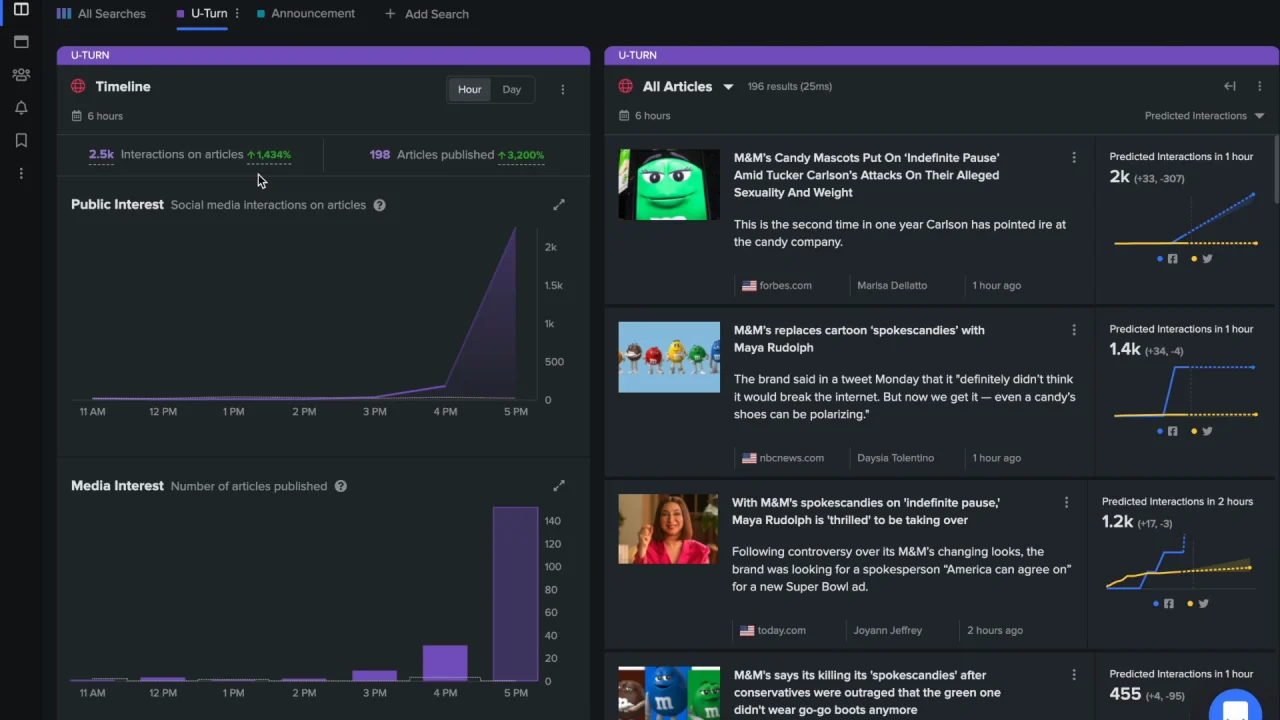
Task: Open the dashboard layout icon in sidebar
Action: [x=21, y=10]
